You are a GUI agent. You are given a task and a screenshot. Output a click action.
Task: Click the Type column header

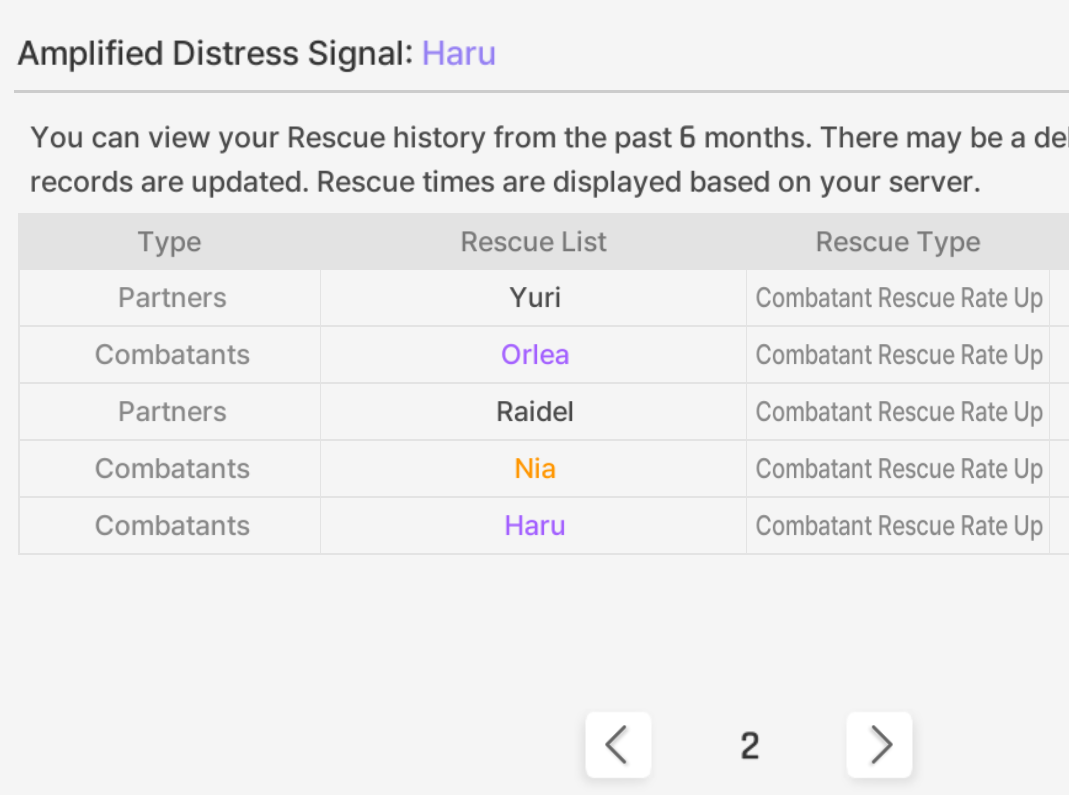170,242
